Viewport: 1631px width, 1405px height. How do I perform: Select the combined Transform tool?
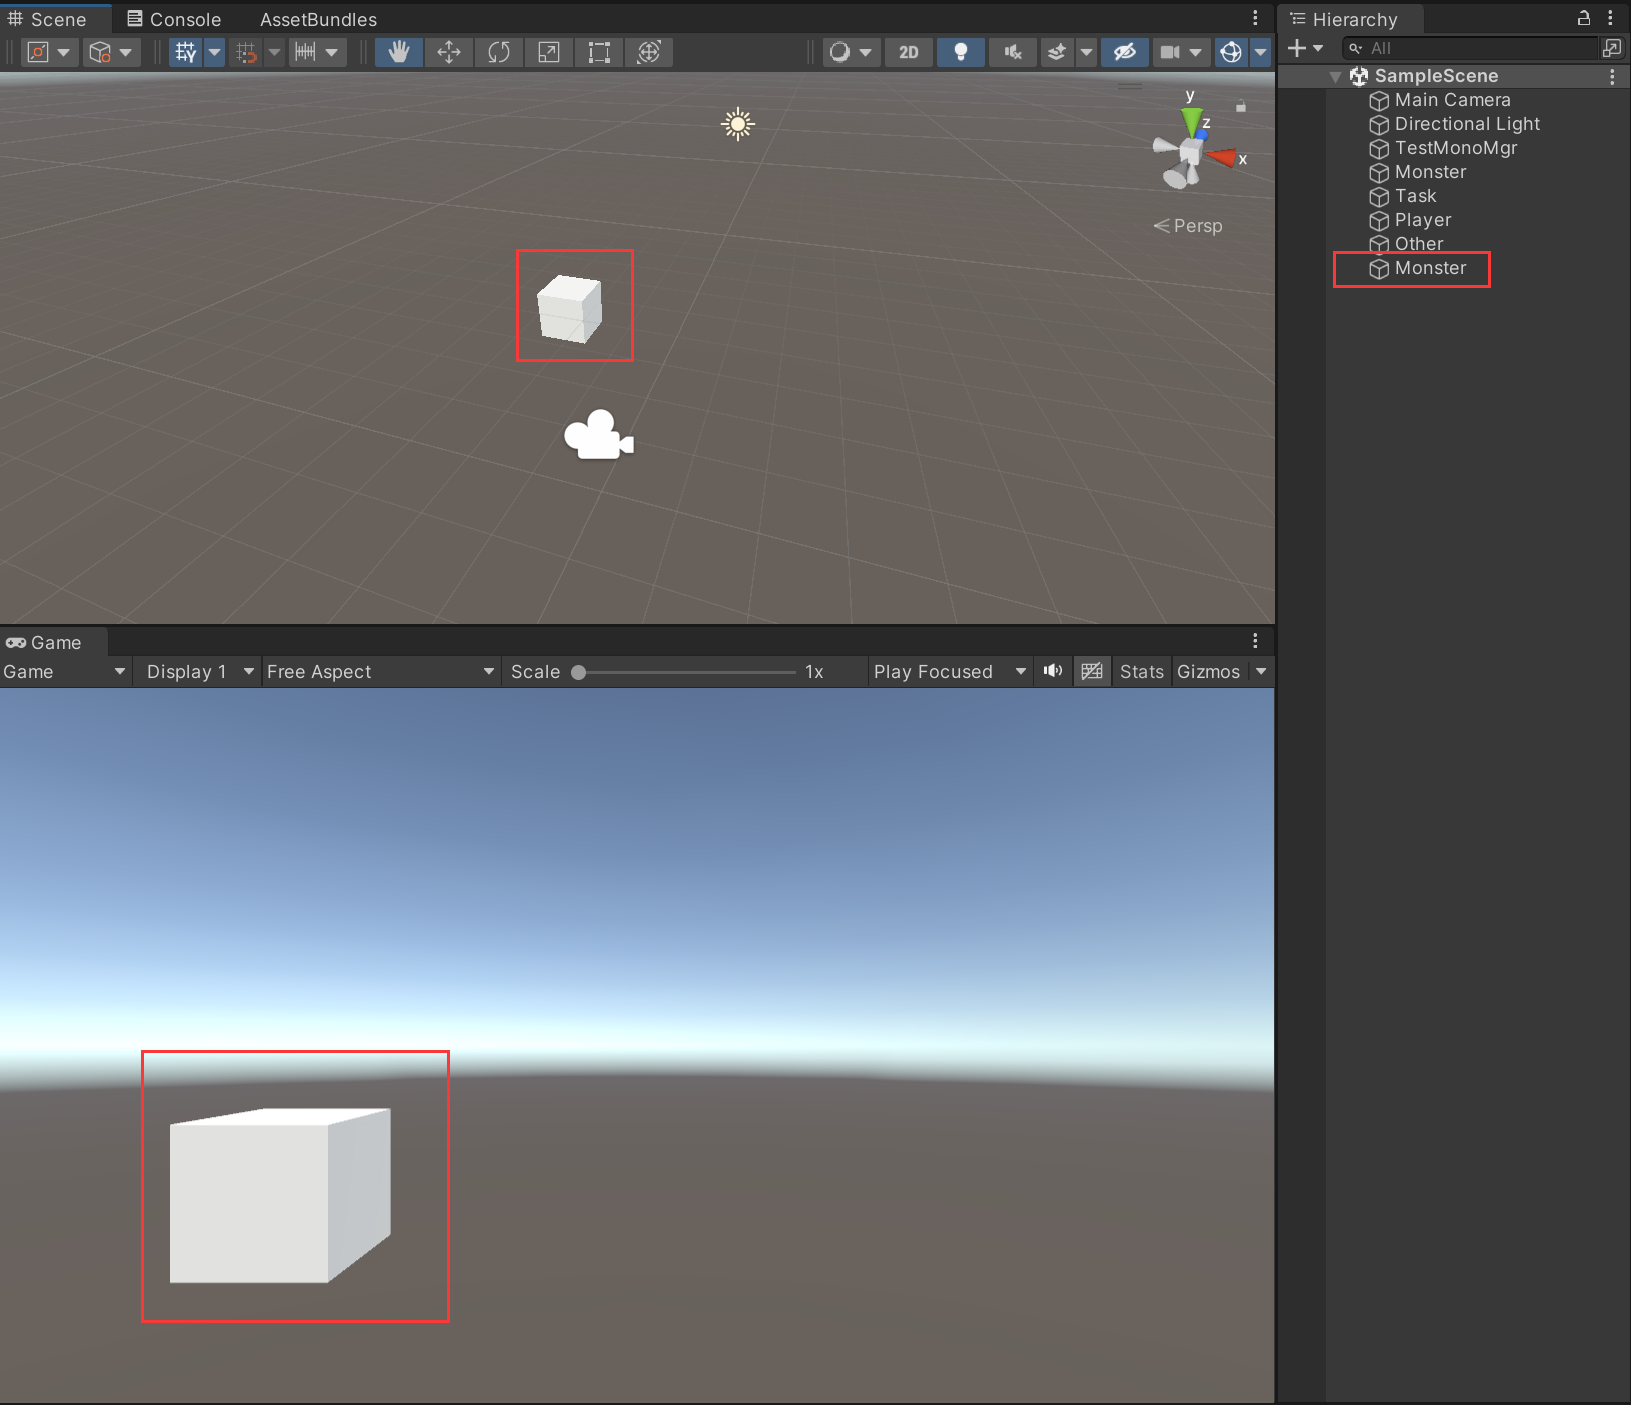649,52
